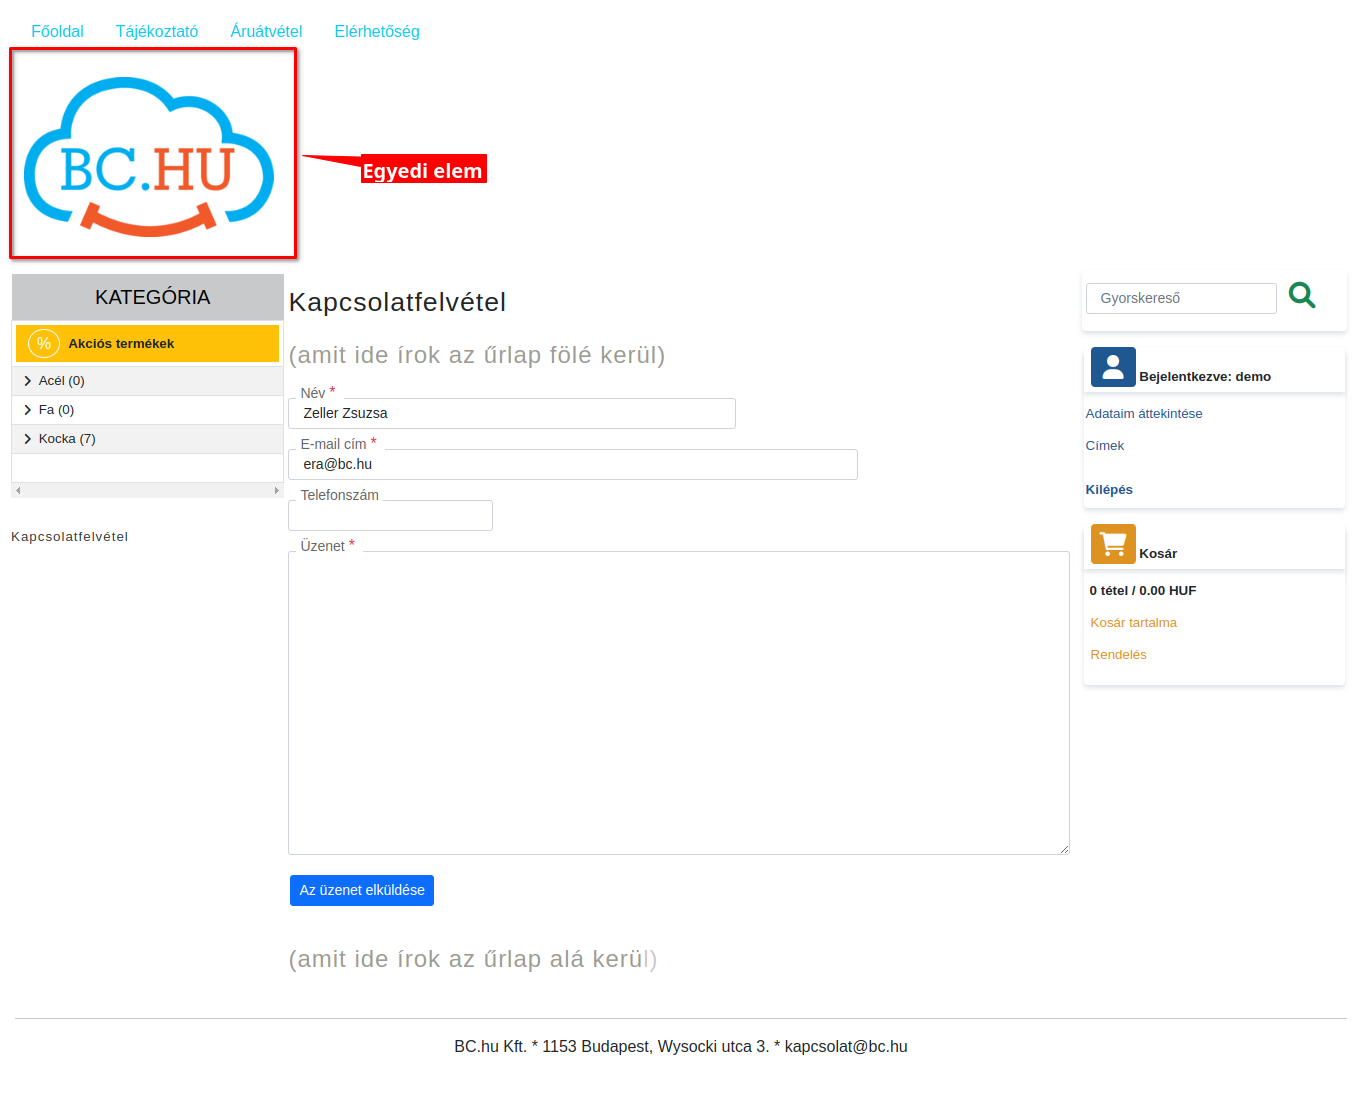The image size is (1367, 1099).
Task: Click the blue user profile icon
Action: (1113, 367)
